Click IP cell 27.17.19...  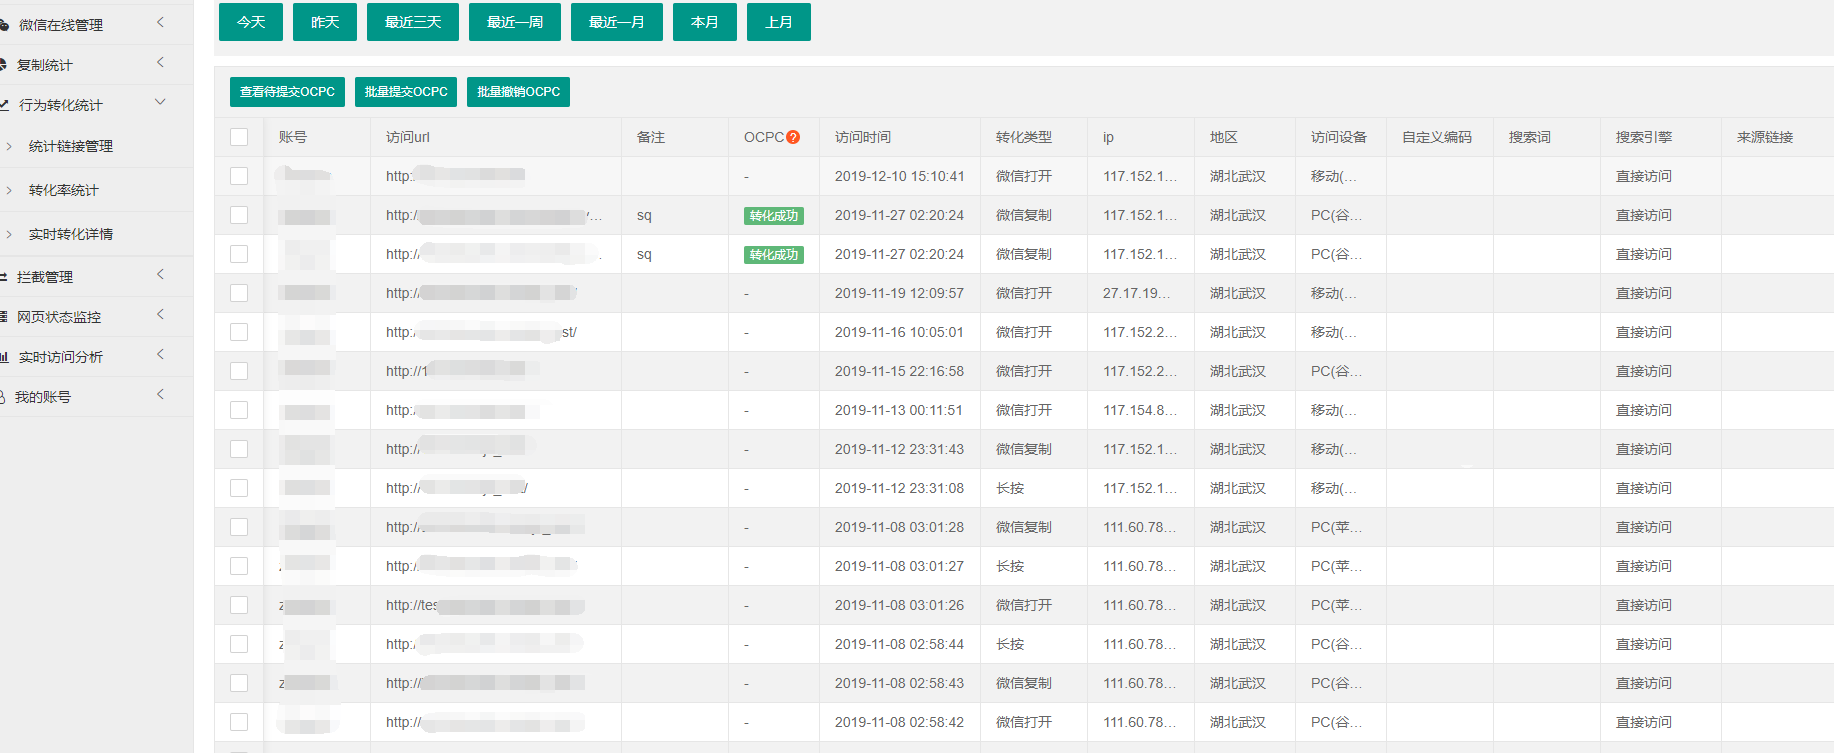tap(1137, 293)
